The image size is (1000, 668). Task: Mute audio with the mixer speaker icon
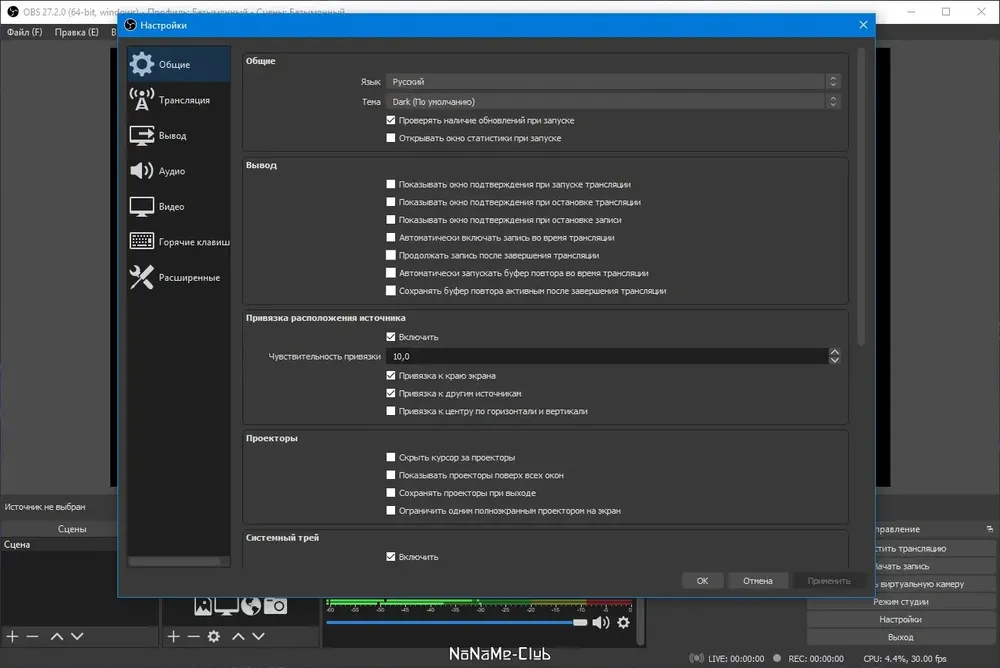click(601, 622)
